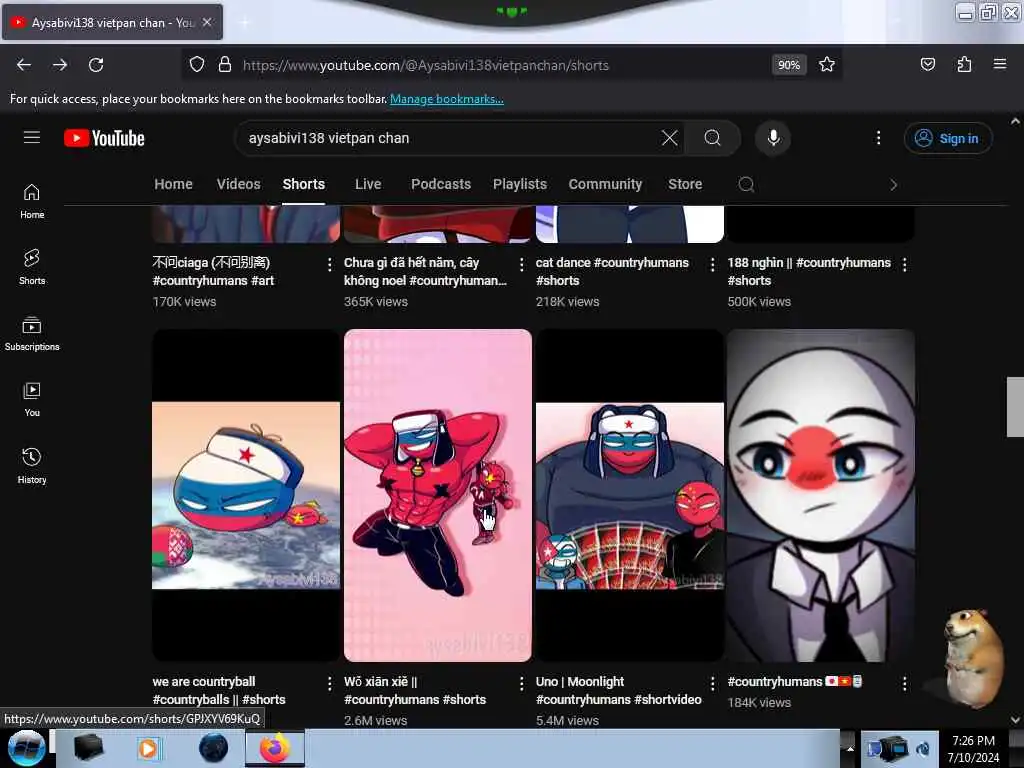Click the page vertical scrollbar thumb
Viewport: 1024px width, 768px height.
1015,406
